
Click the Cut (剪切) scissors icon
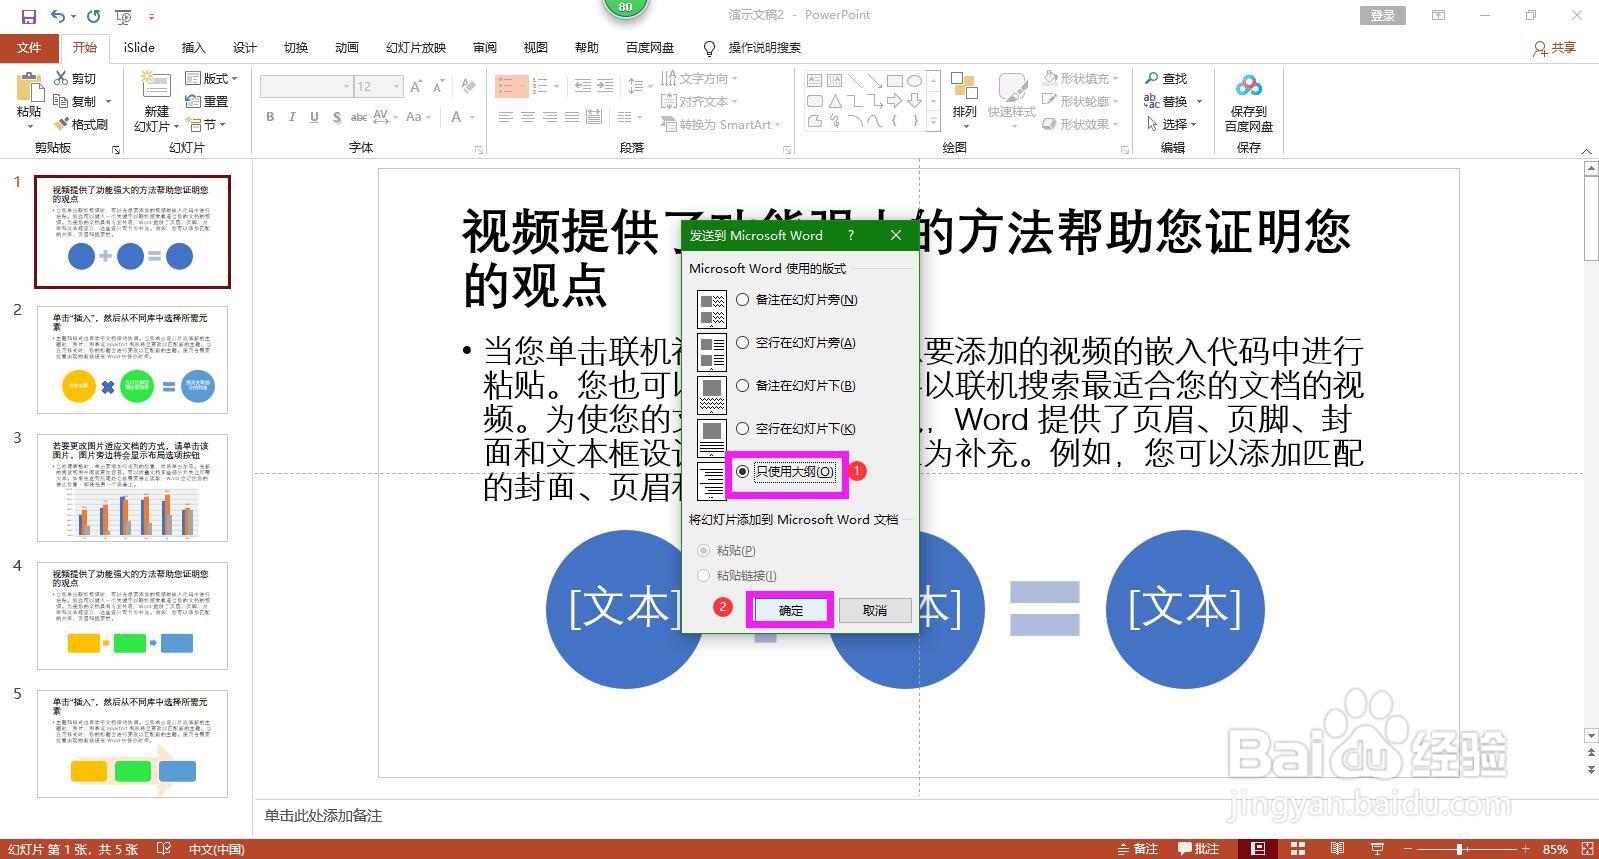(x=61, y=78)
